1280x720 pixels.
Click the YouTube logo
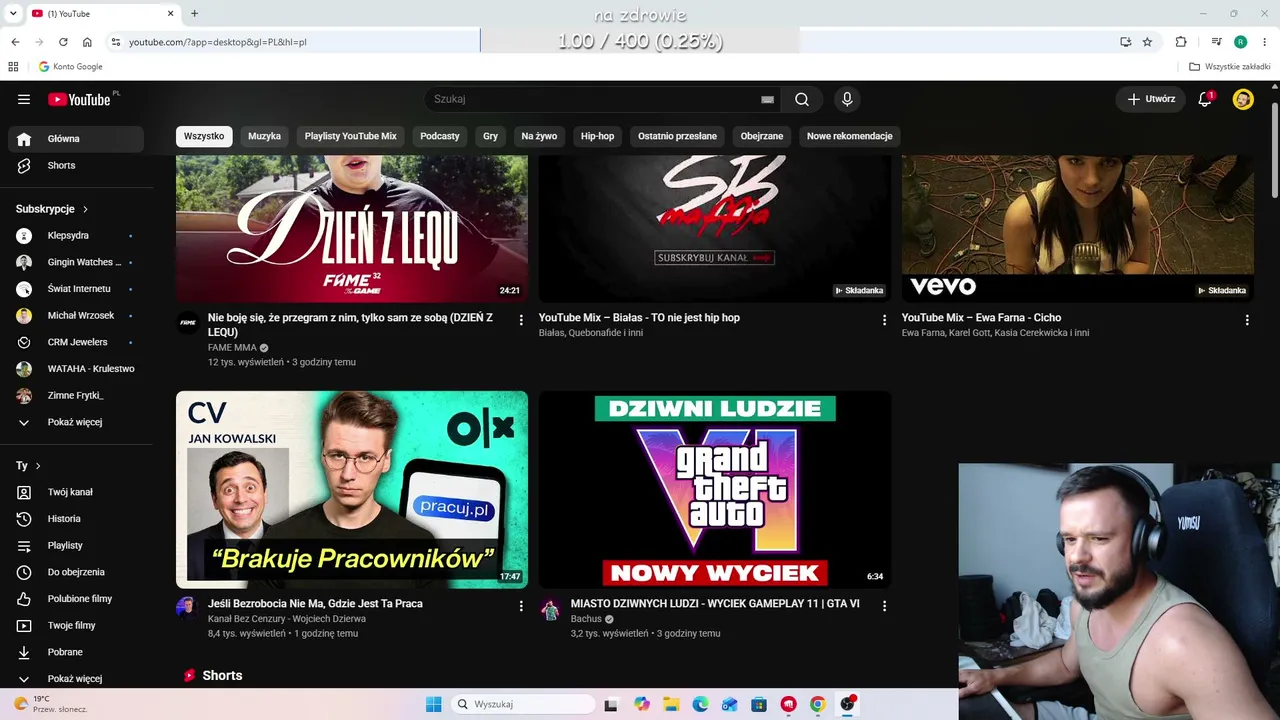(x=79, y=99)
